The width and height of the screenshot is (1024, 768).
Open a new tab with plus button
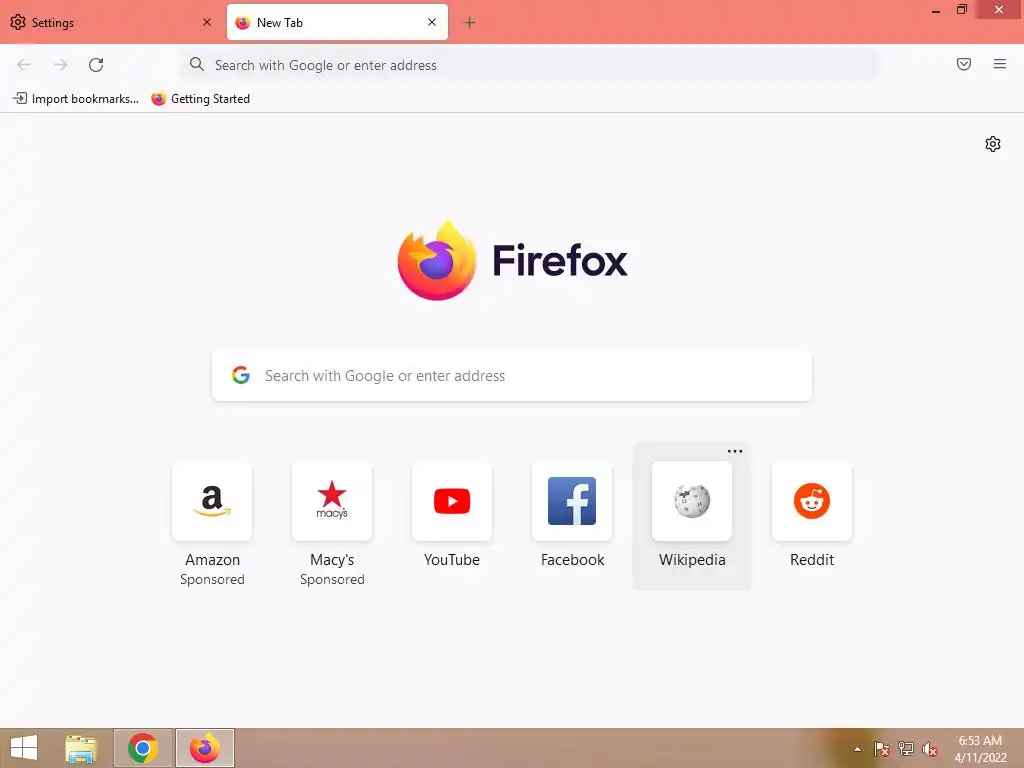pyautogui.click(x=469, y=23)
